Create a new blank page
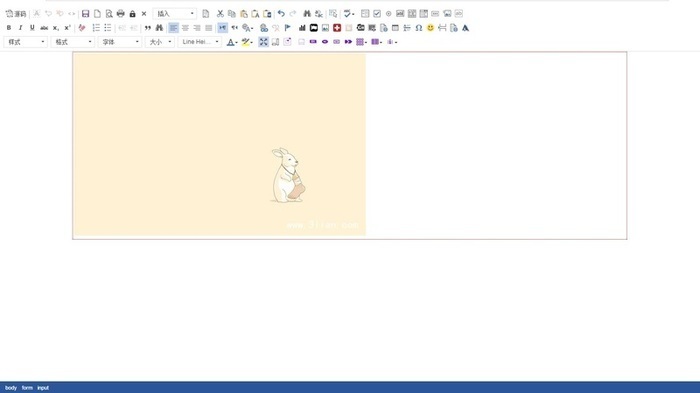The height and width of the screenshot is (393, 700). (x=97, y=14)
